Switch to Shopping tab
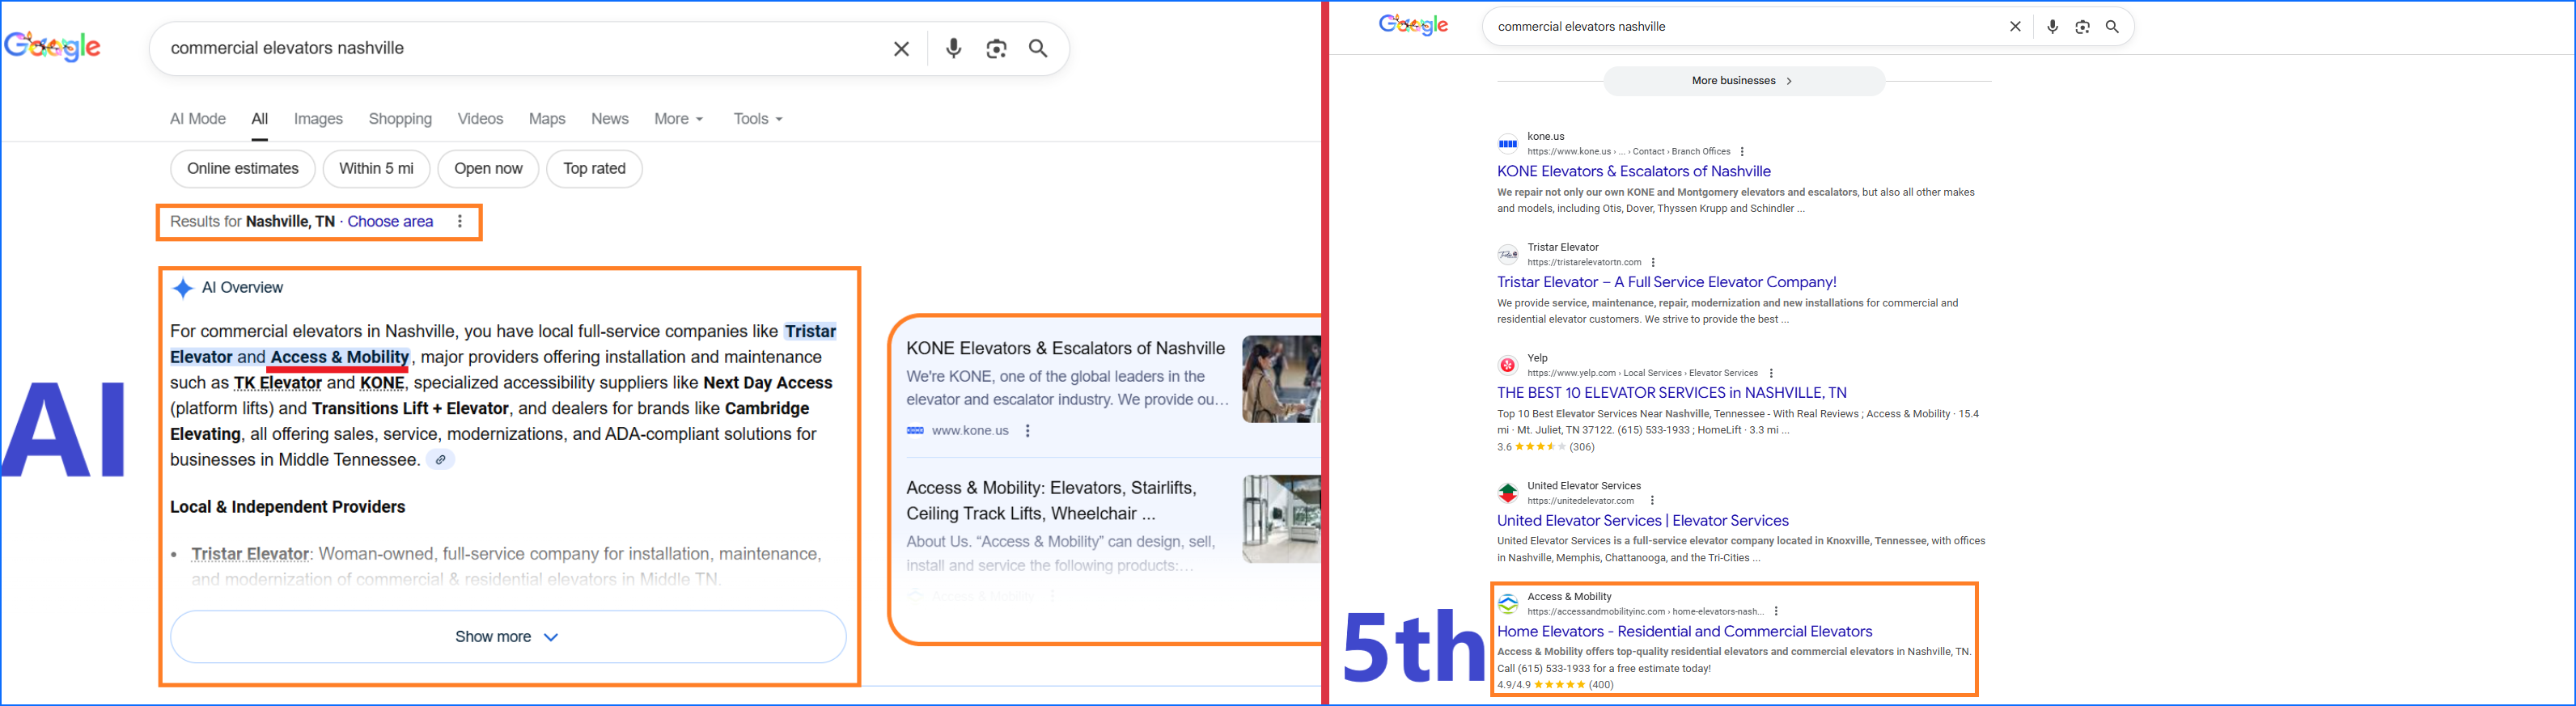The height and width of the screenshot is (706, 2576). 400,119
